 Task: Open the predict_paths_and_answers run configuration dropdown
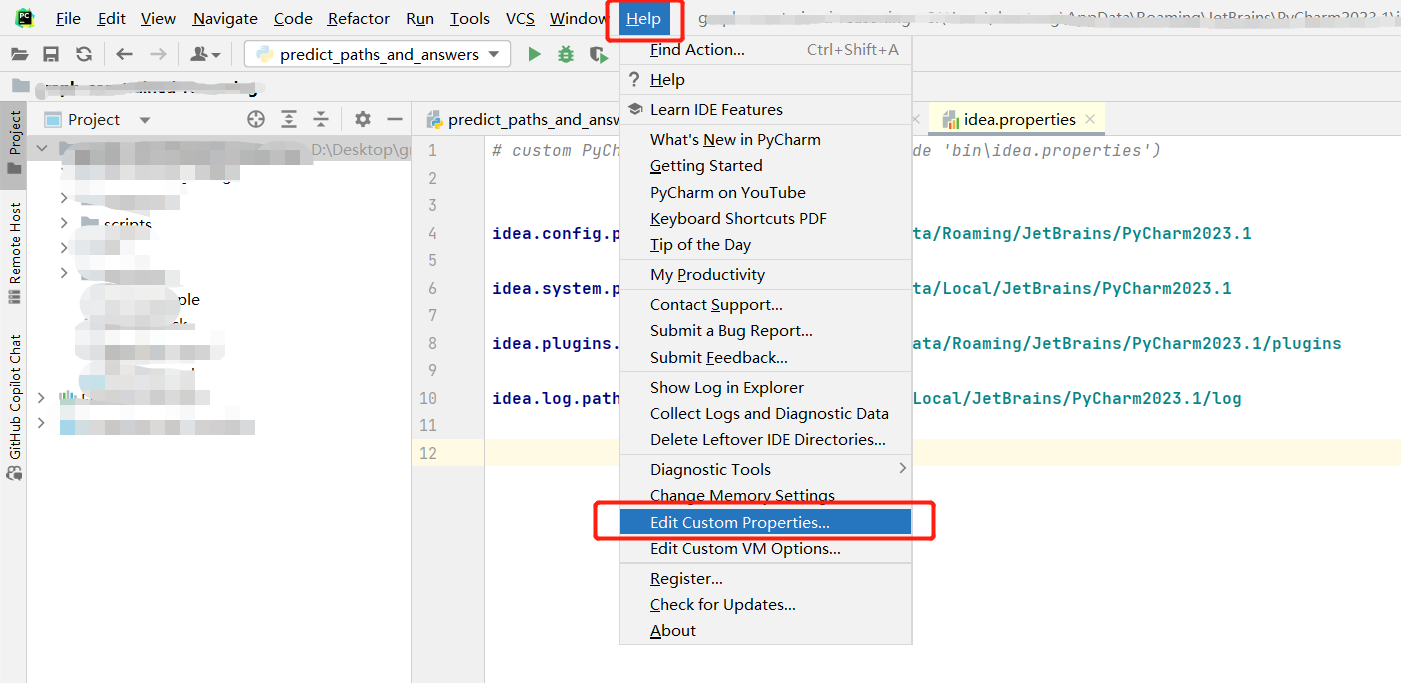click(x=377, y=55)
